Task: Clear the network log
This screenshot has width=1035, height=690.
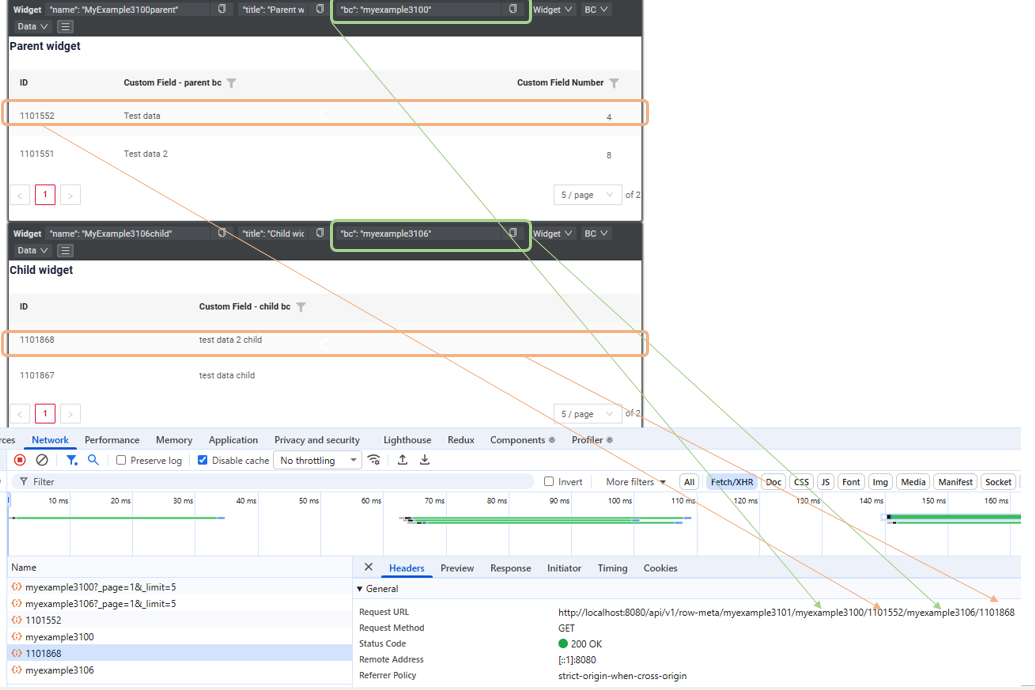Action: [x=42, y=460]
